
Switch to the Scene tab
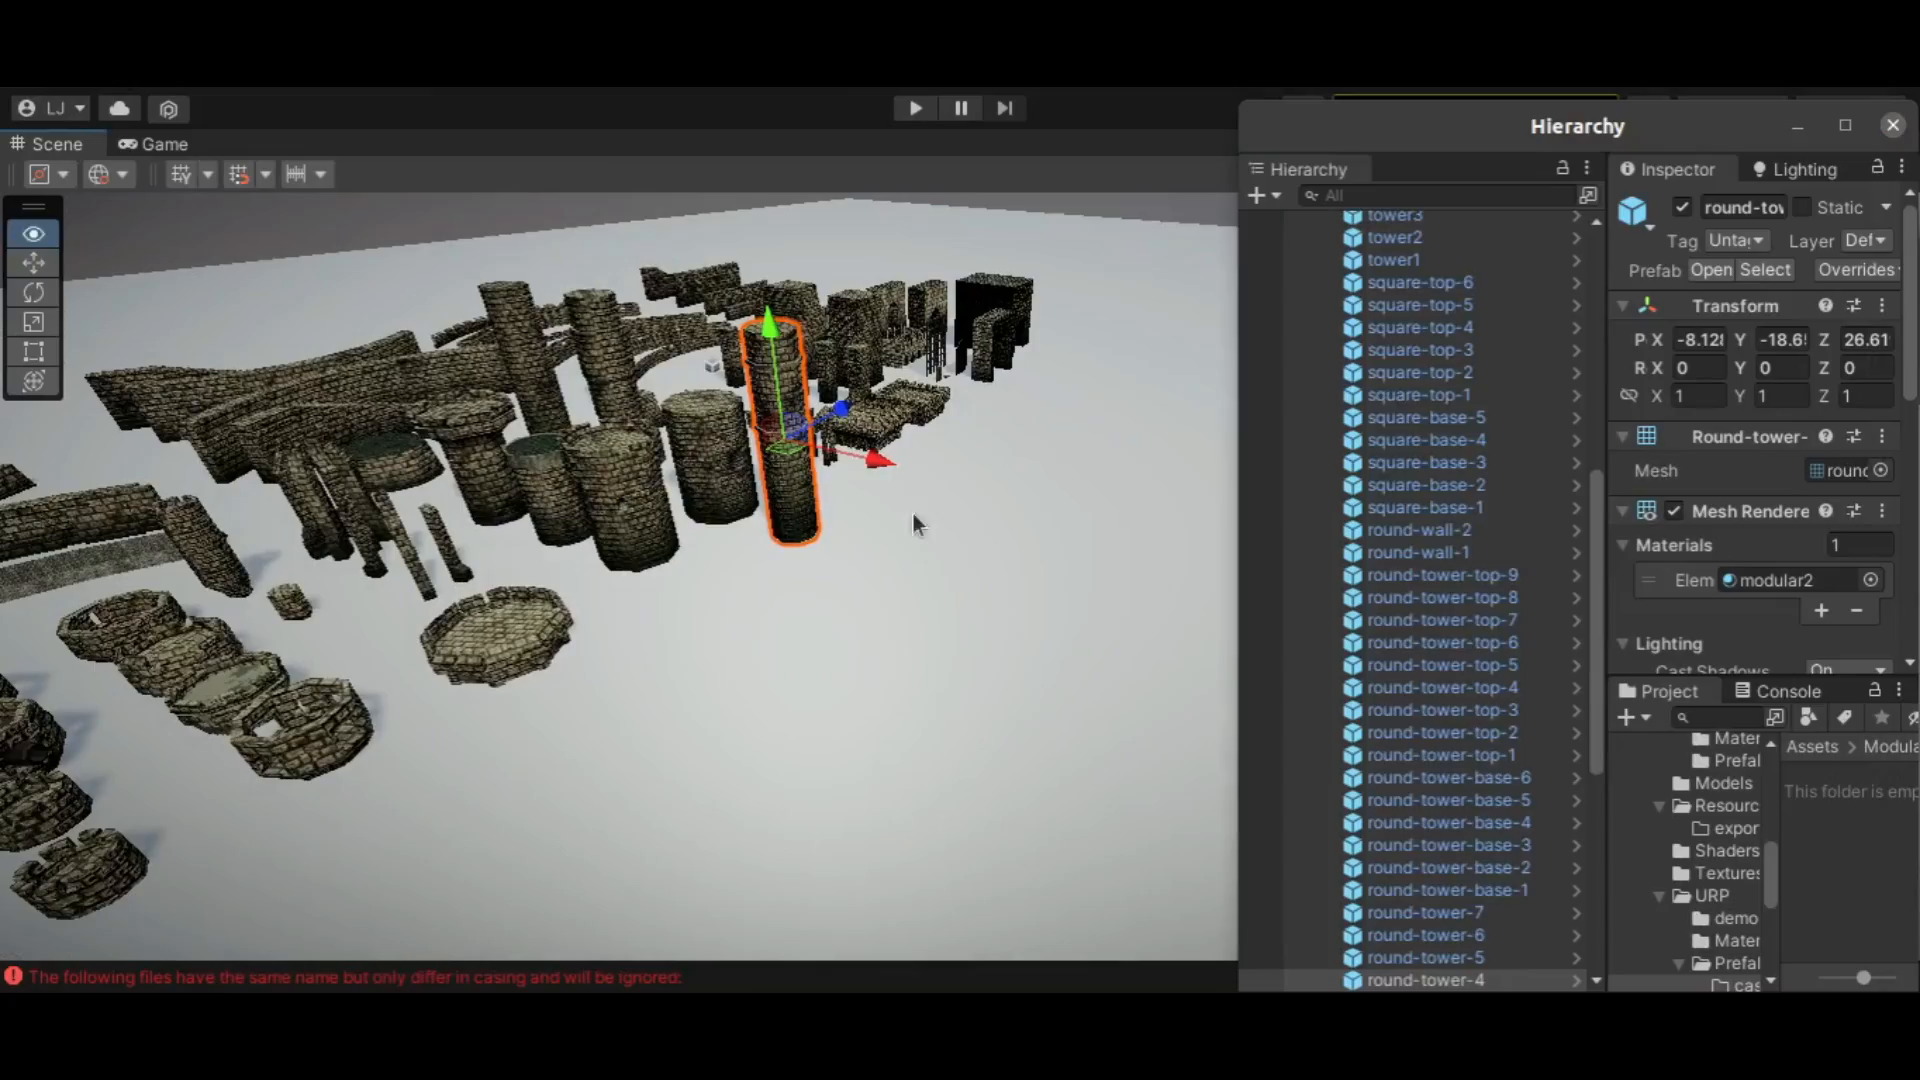point(47,144)
